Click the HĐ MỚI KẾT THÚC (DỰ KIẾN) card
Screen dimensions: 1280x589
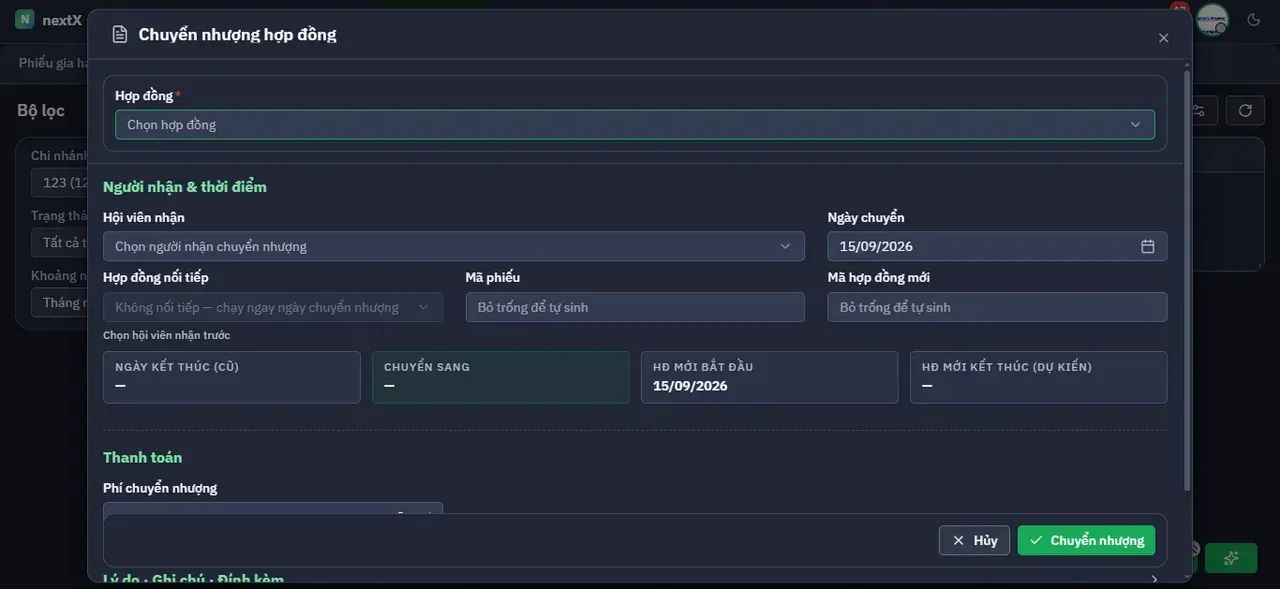tap(1038, 377)
